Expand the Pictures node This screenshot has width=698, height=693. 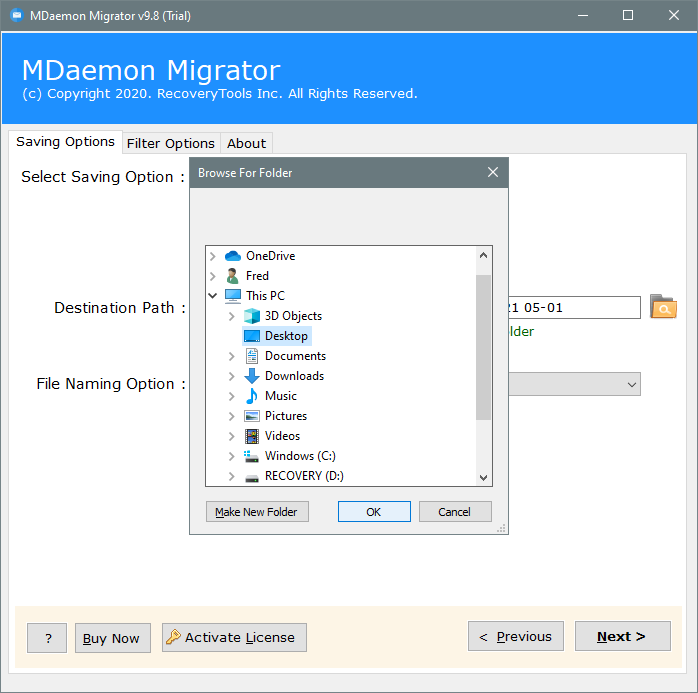pos(231,416)
